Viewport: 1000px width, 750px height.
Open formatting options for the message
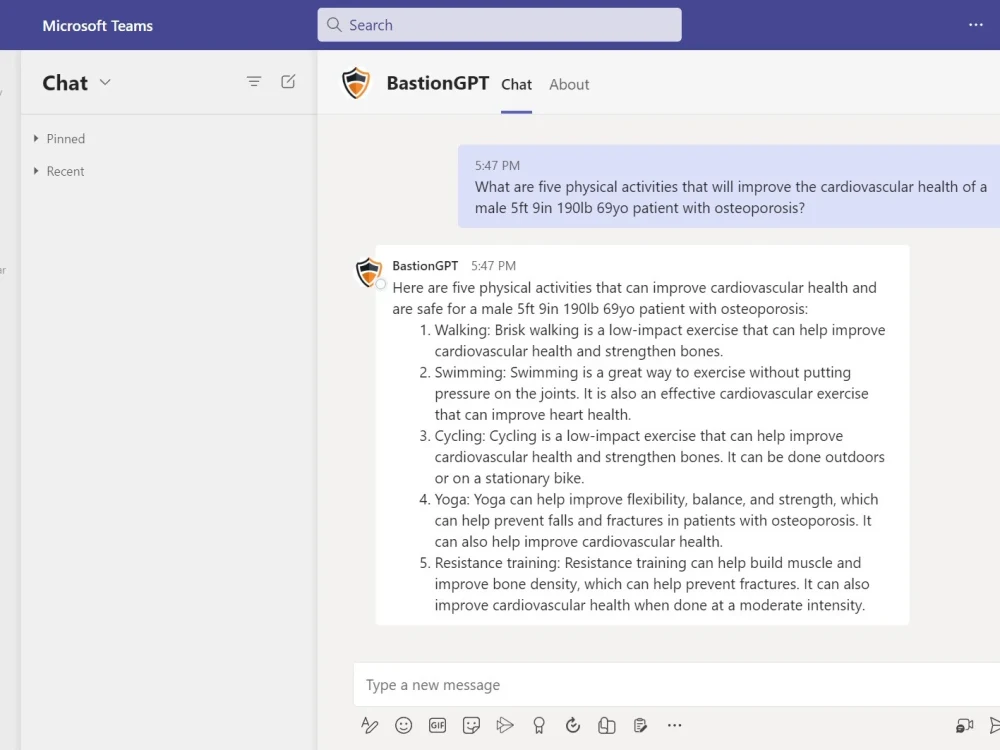tap(370, 725)
